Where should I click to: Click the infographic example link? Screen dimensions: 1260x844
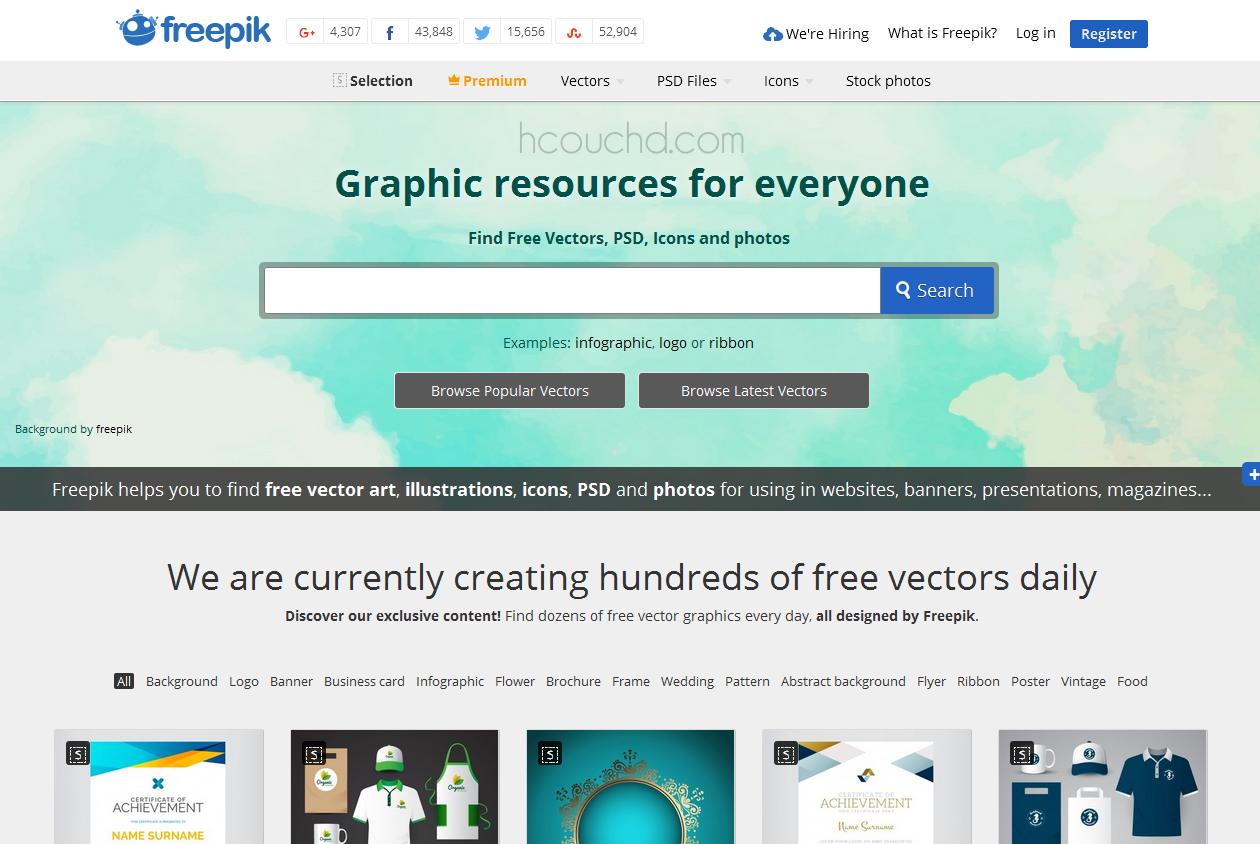coord(613,343)
